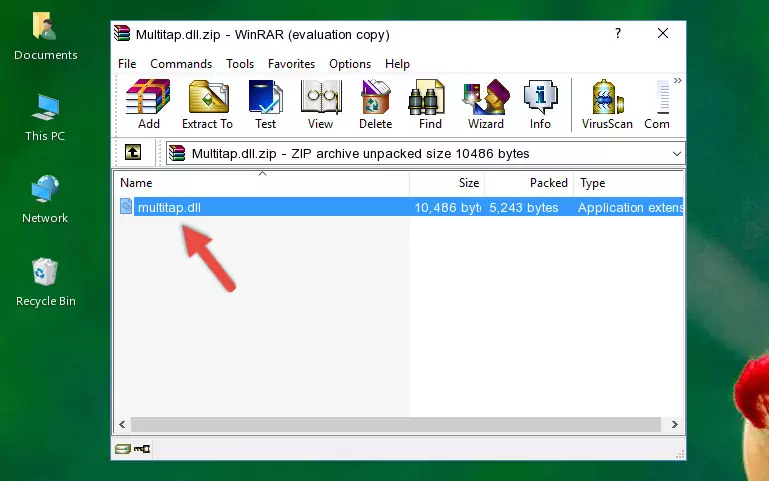Click the 5,243 bytes packed cell
Screen dimensions: 769x481
click(523, 207)
